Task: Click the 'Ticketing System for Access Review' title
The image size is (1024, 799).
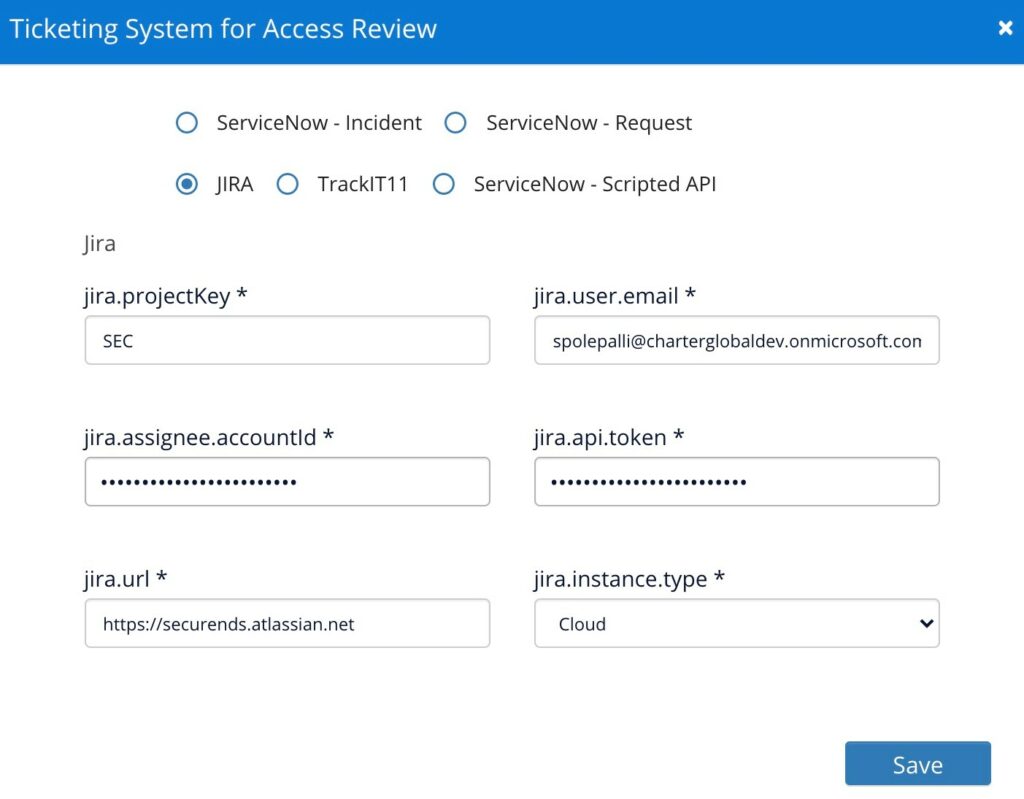Action: coord(223,29)
